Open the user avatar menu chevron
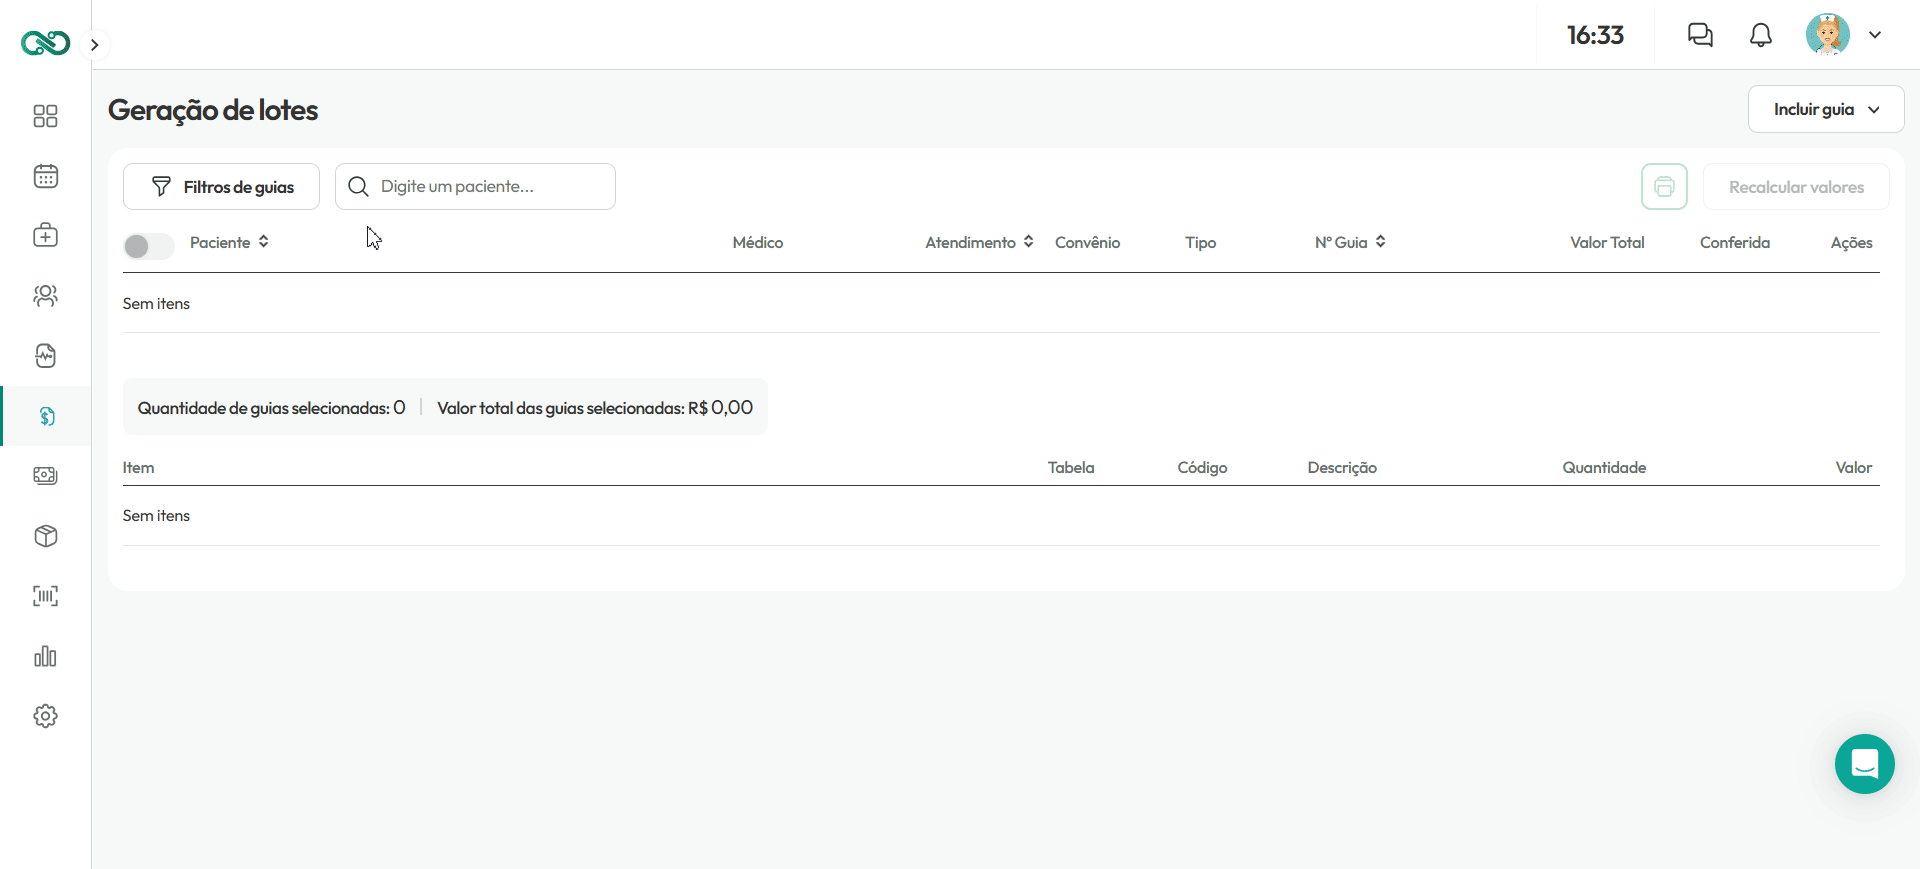 1875,35
